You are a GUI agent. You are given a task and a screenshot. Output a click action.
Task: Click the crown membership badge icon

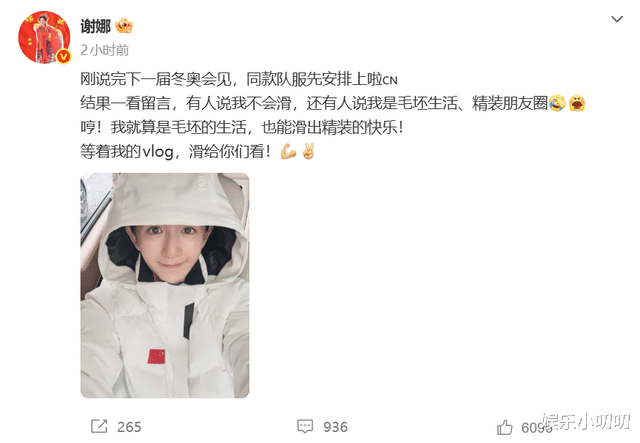124,27
